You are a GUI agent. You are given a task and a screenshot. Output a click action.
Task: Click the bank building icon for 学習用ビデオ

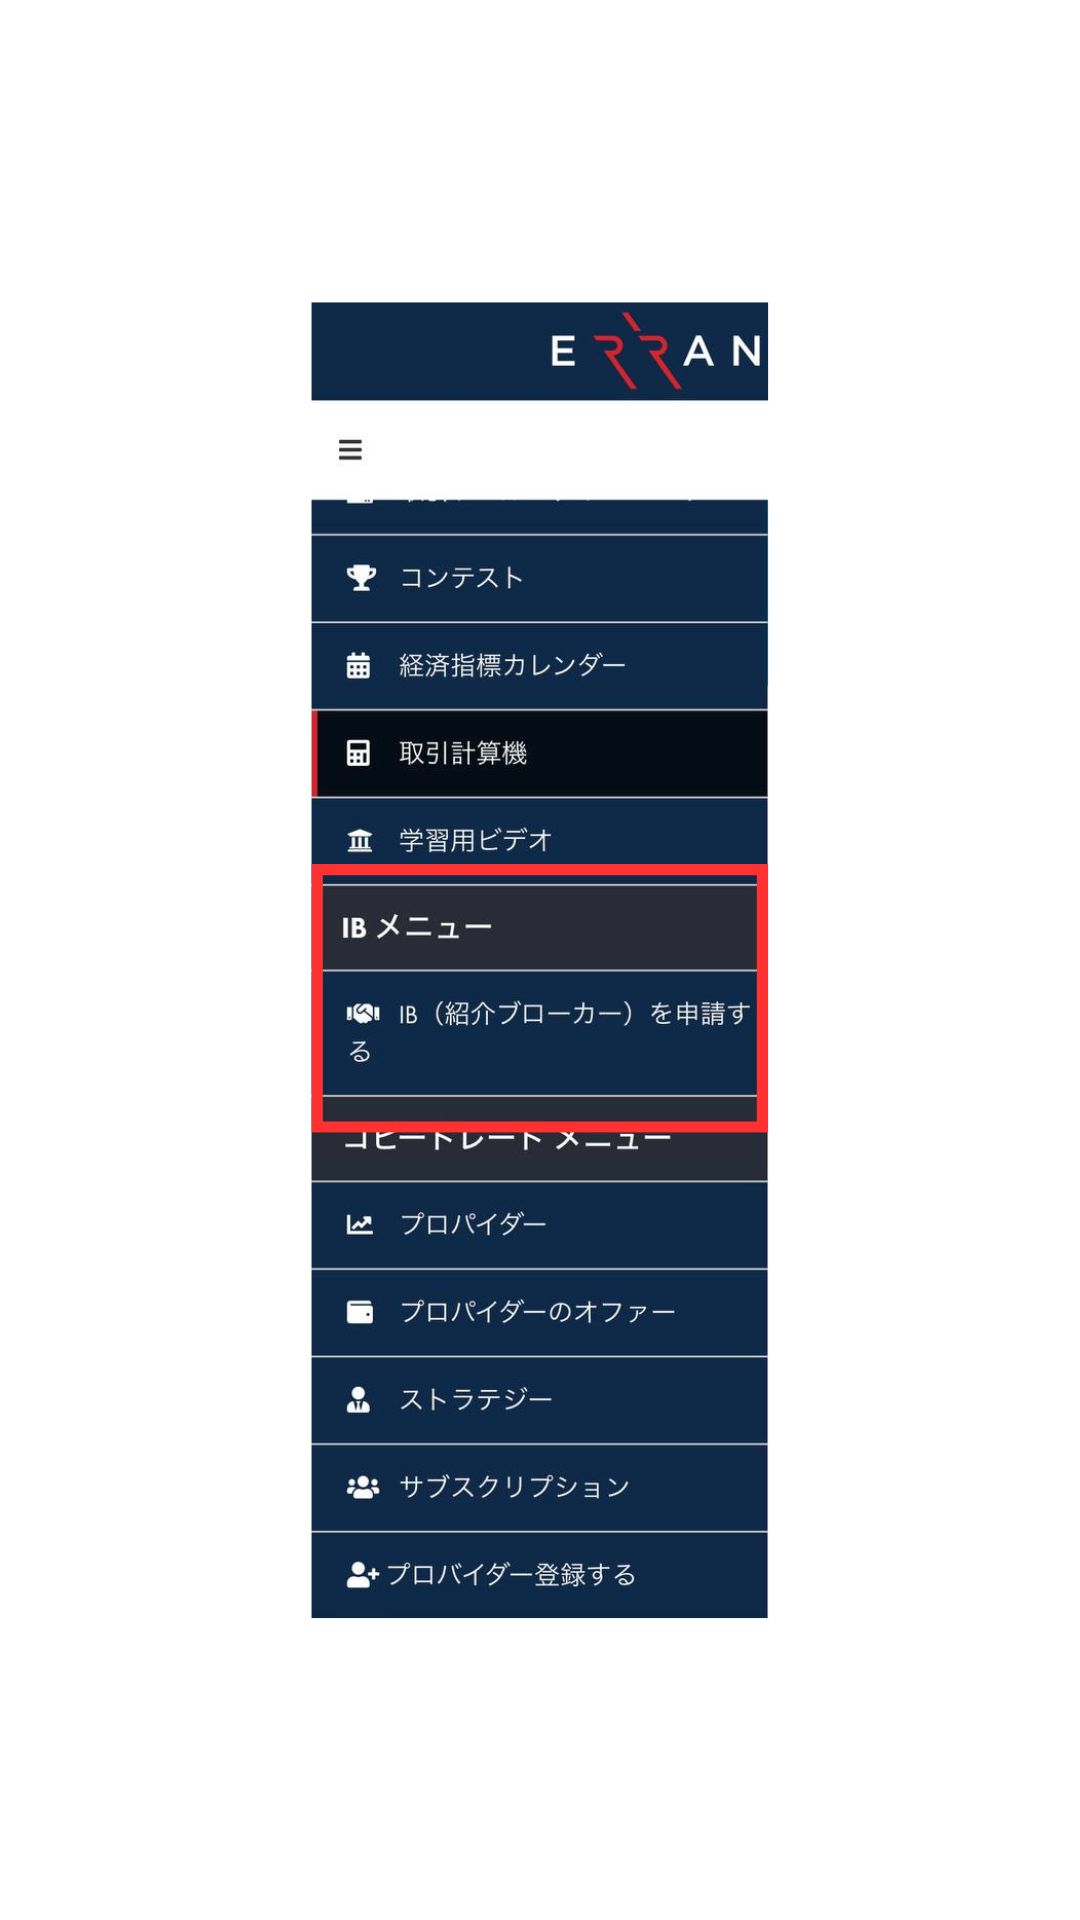pos(359,840)
